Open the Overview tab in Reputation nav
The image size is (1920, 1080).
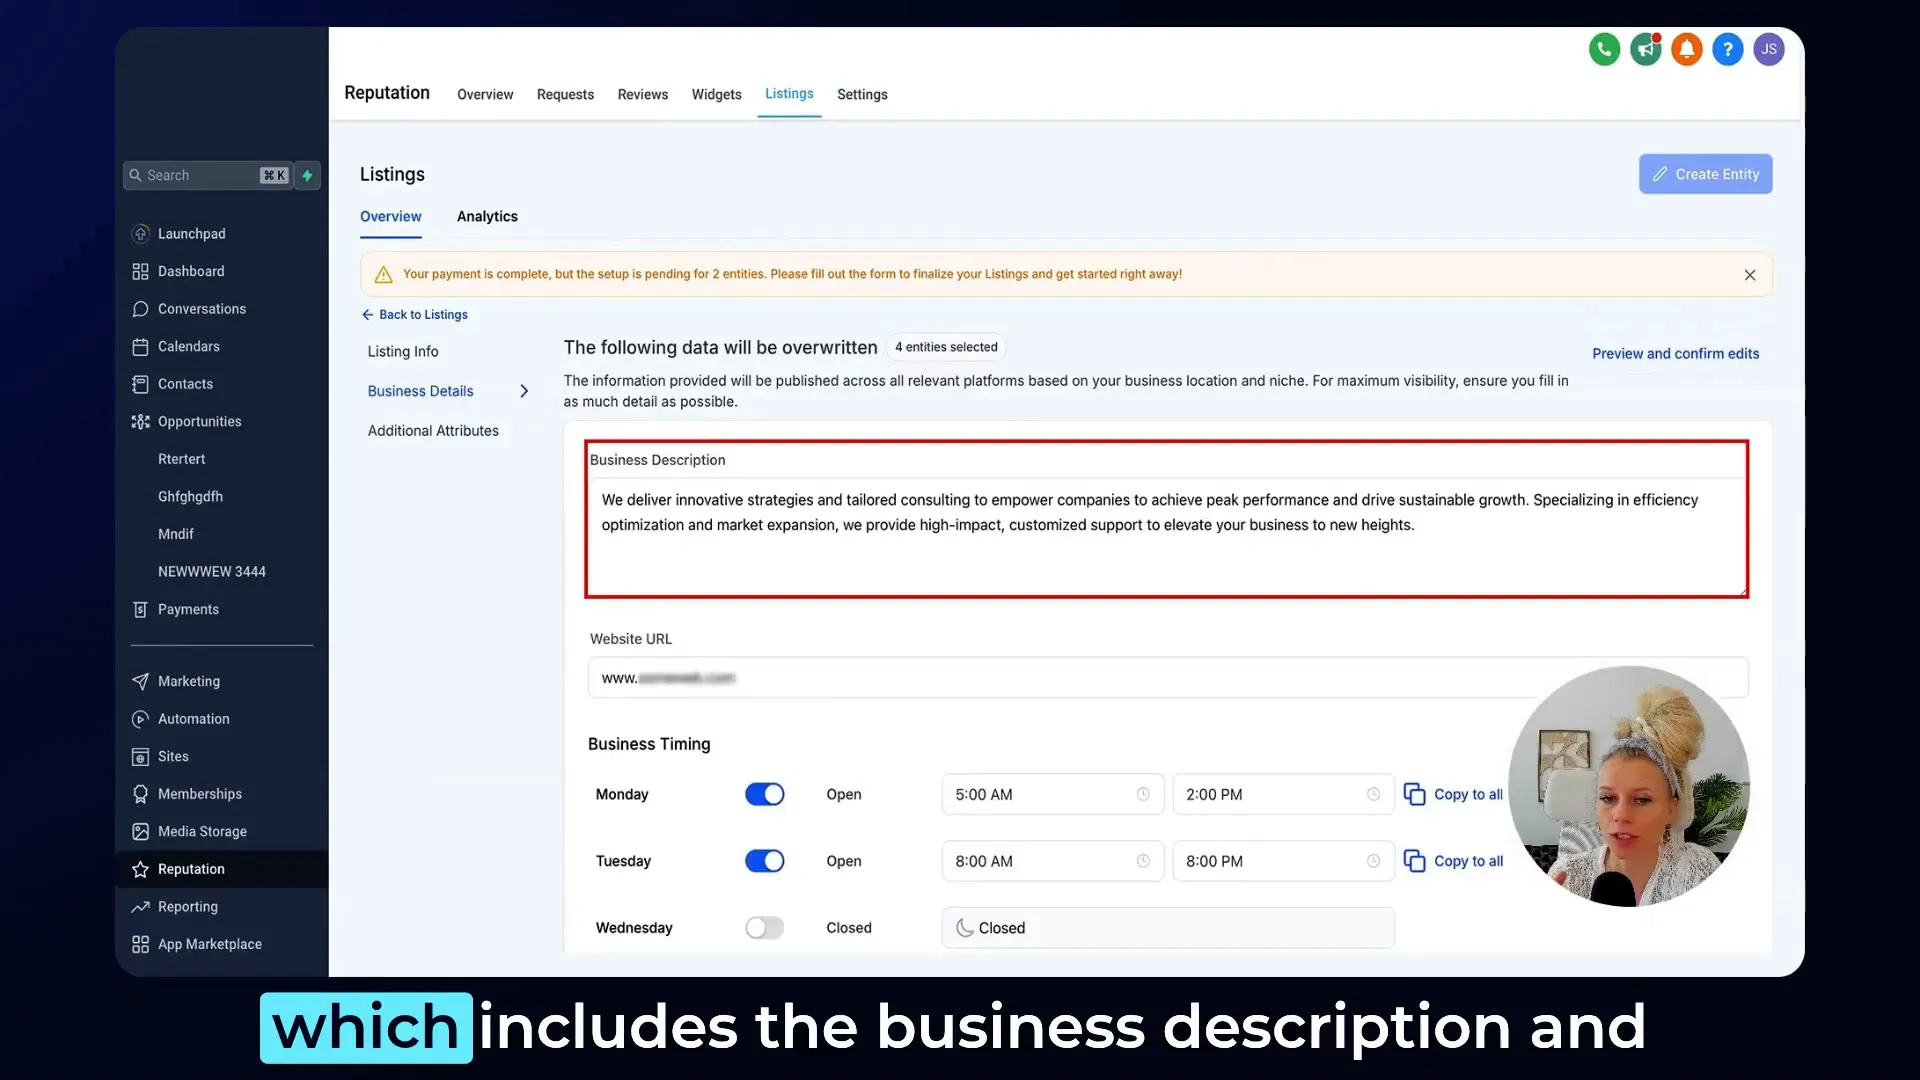485,94
